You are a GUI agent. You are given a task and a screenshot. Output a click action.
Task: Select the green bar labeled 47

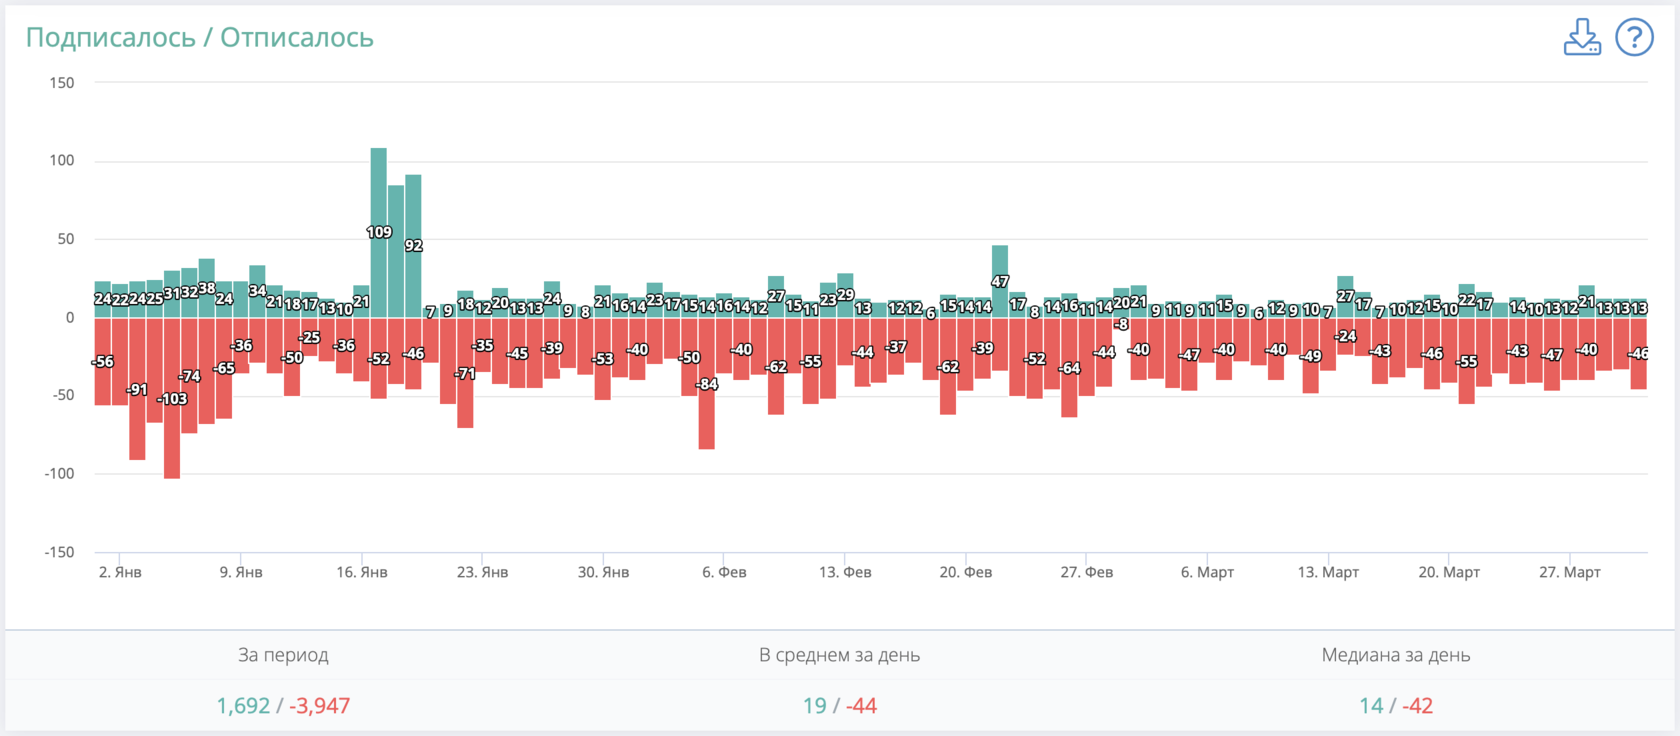point(1000,281)
